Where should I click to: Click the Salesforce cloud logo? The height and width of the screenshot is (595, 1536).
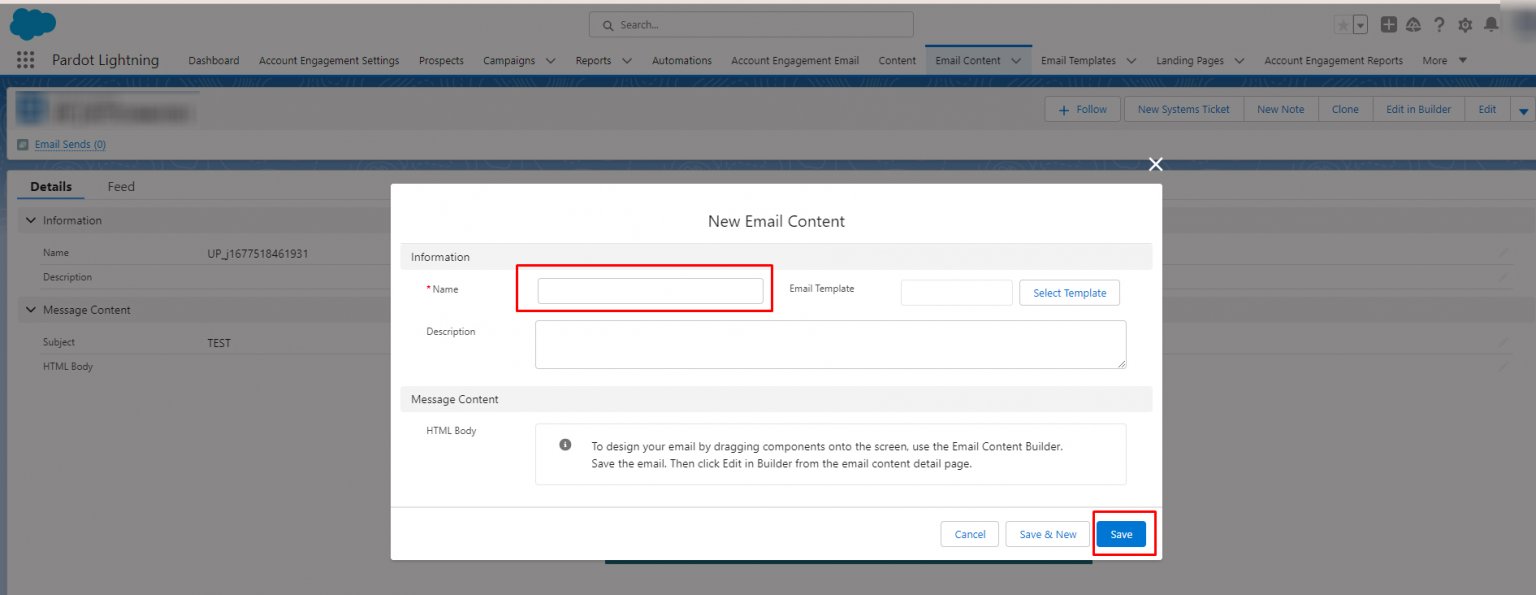tap(32, 24)
